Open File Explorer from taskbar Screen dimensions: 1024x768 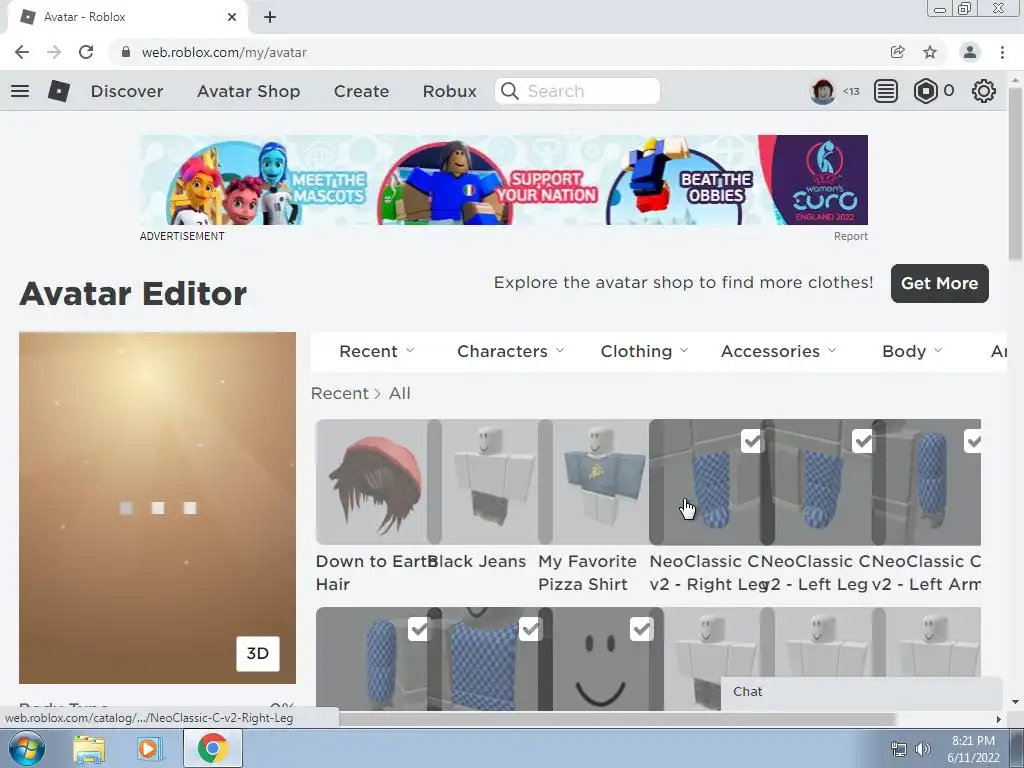click(x=89, y=748)
